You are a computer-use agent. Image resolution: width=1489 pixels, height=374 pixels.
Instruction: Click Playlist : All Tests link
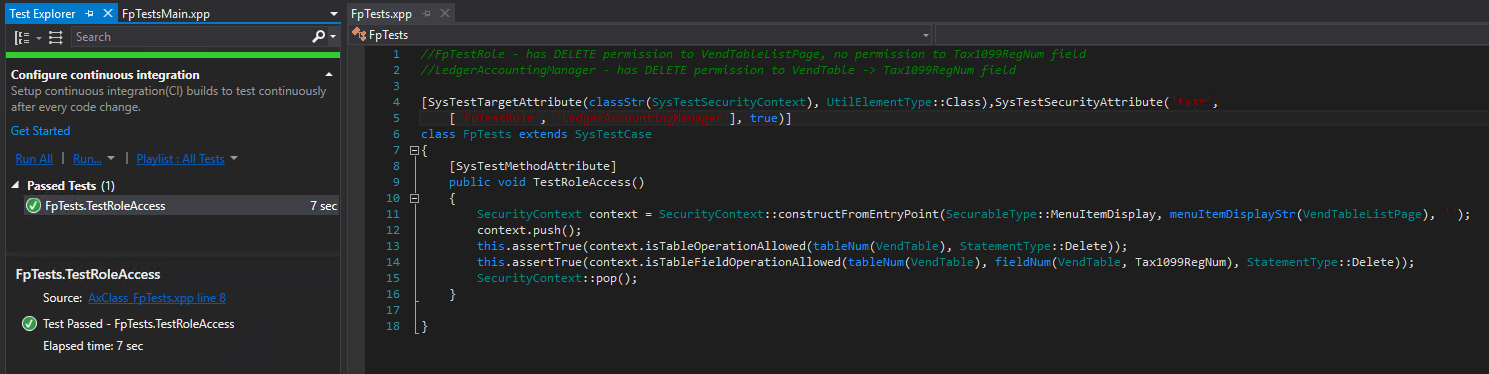tap(180, 159)
